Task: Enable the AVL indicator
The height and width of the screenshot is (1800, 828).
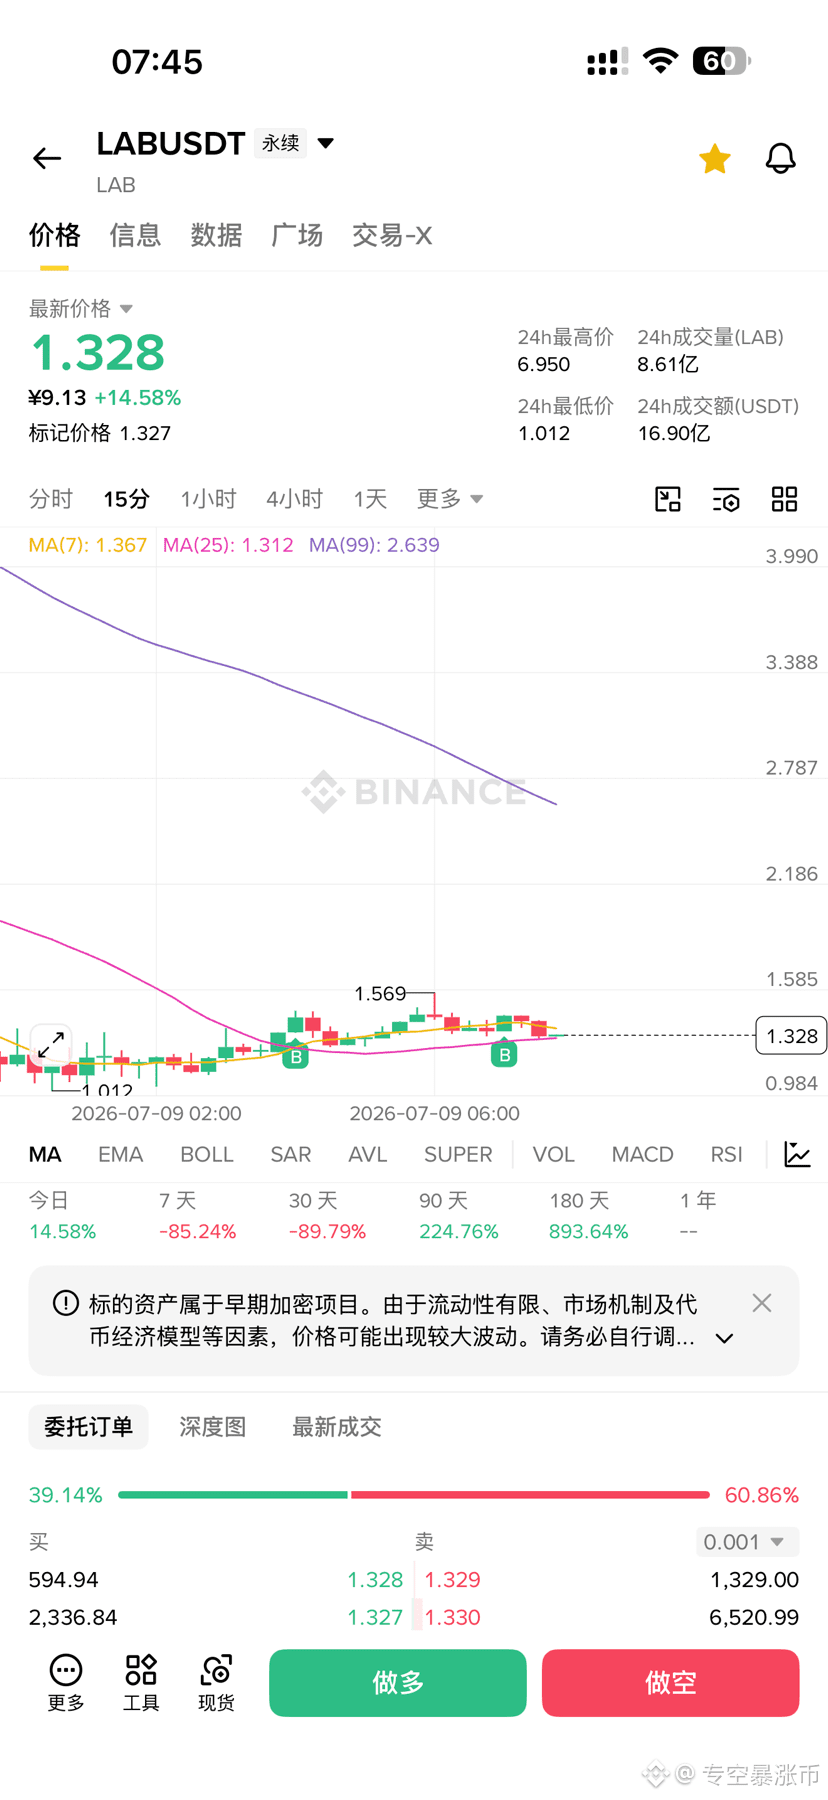Action: [368, 1154]
